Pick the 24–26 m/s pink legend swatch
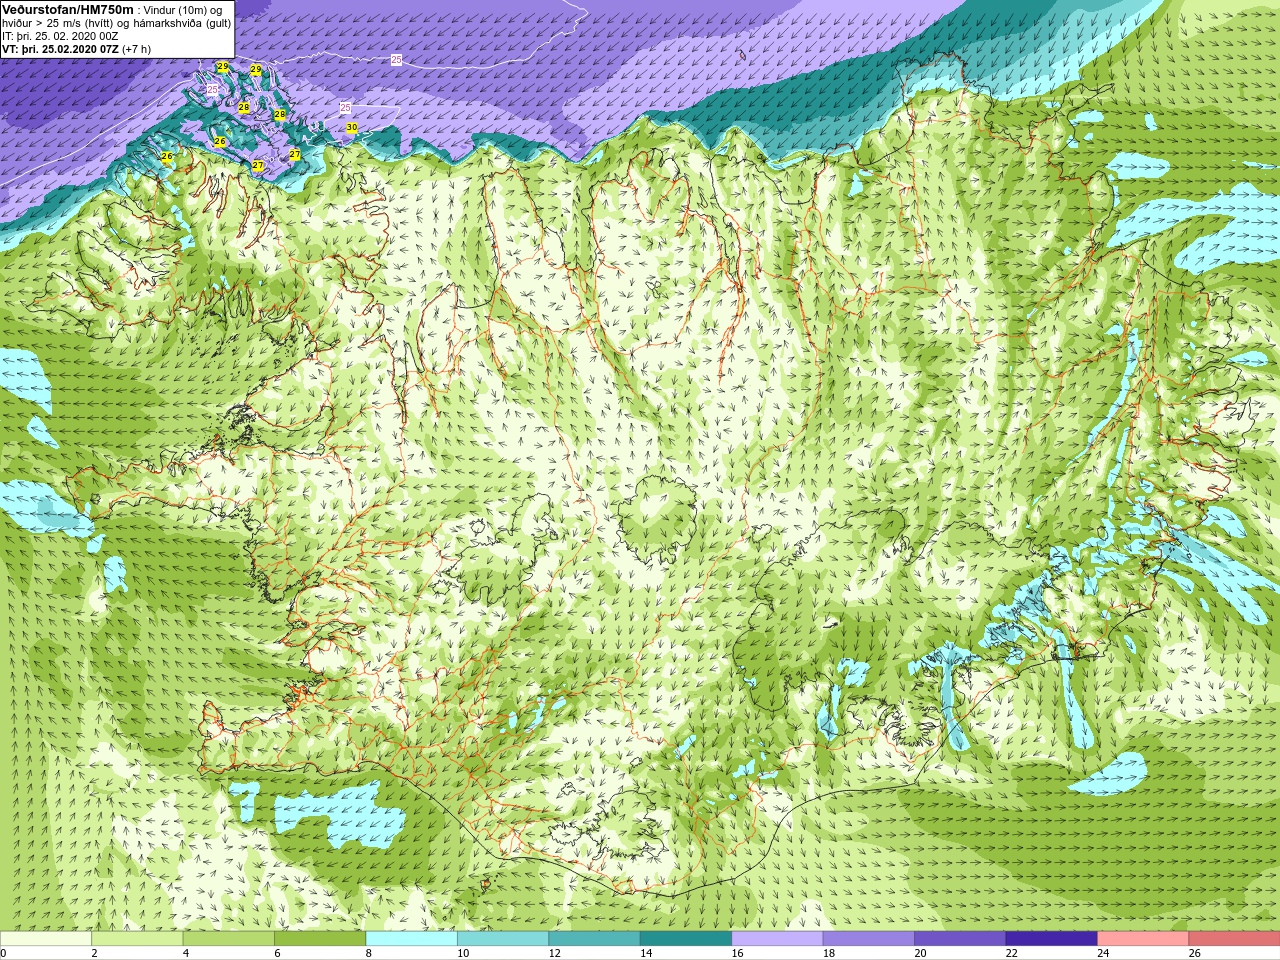Screen dimensions: 1280x960 click(1143, 939)
